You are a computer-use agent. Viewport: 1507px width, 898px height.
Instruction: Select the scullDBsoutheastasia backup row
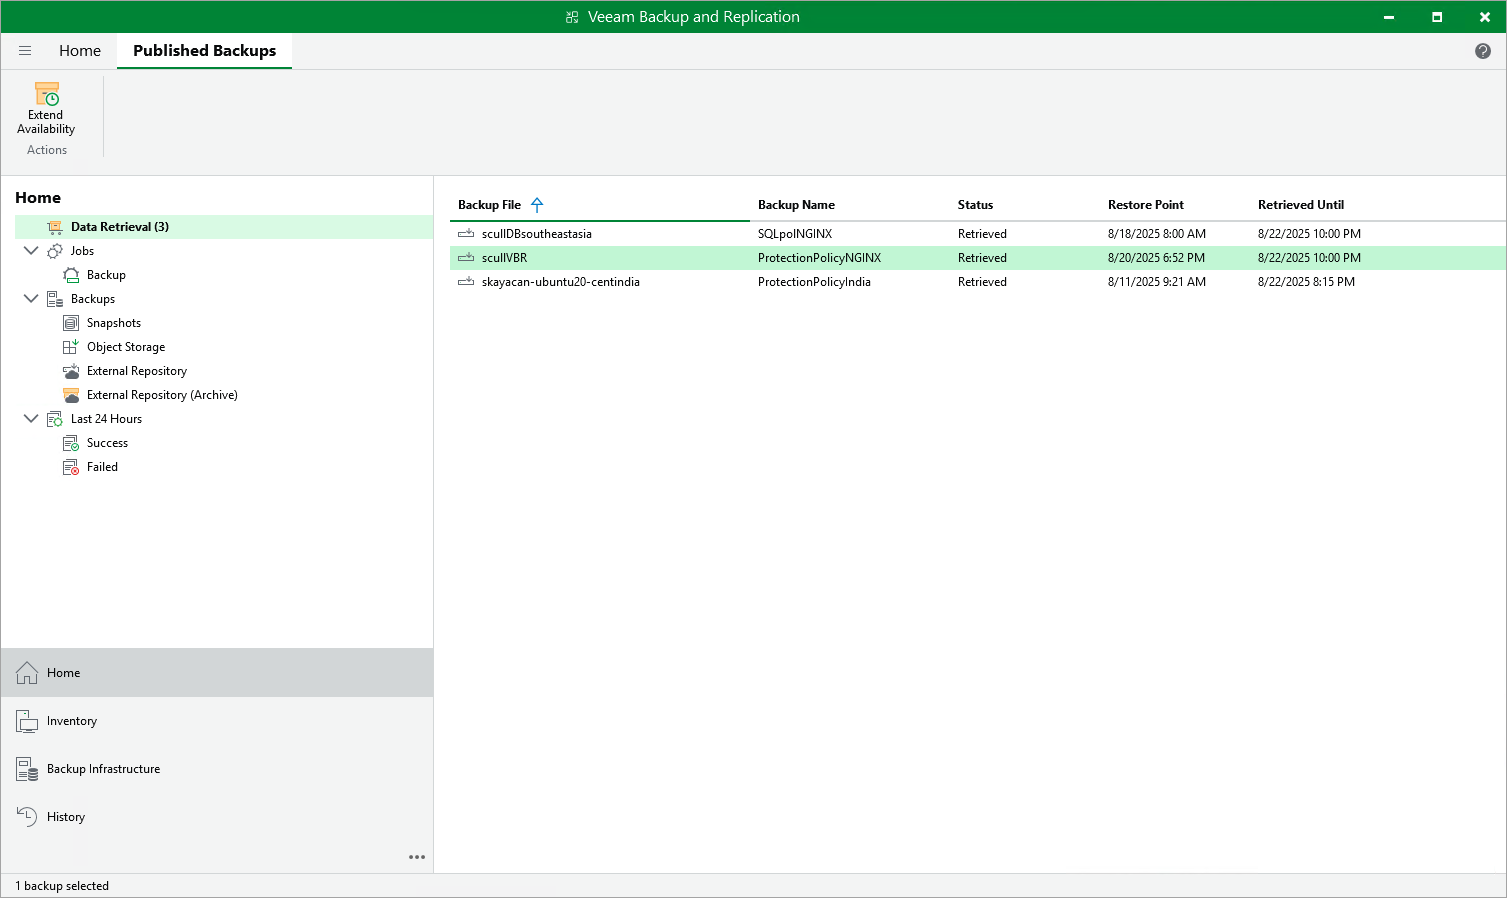(x=978, y=234)
